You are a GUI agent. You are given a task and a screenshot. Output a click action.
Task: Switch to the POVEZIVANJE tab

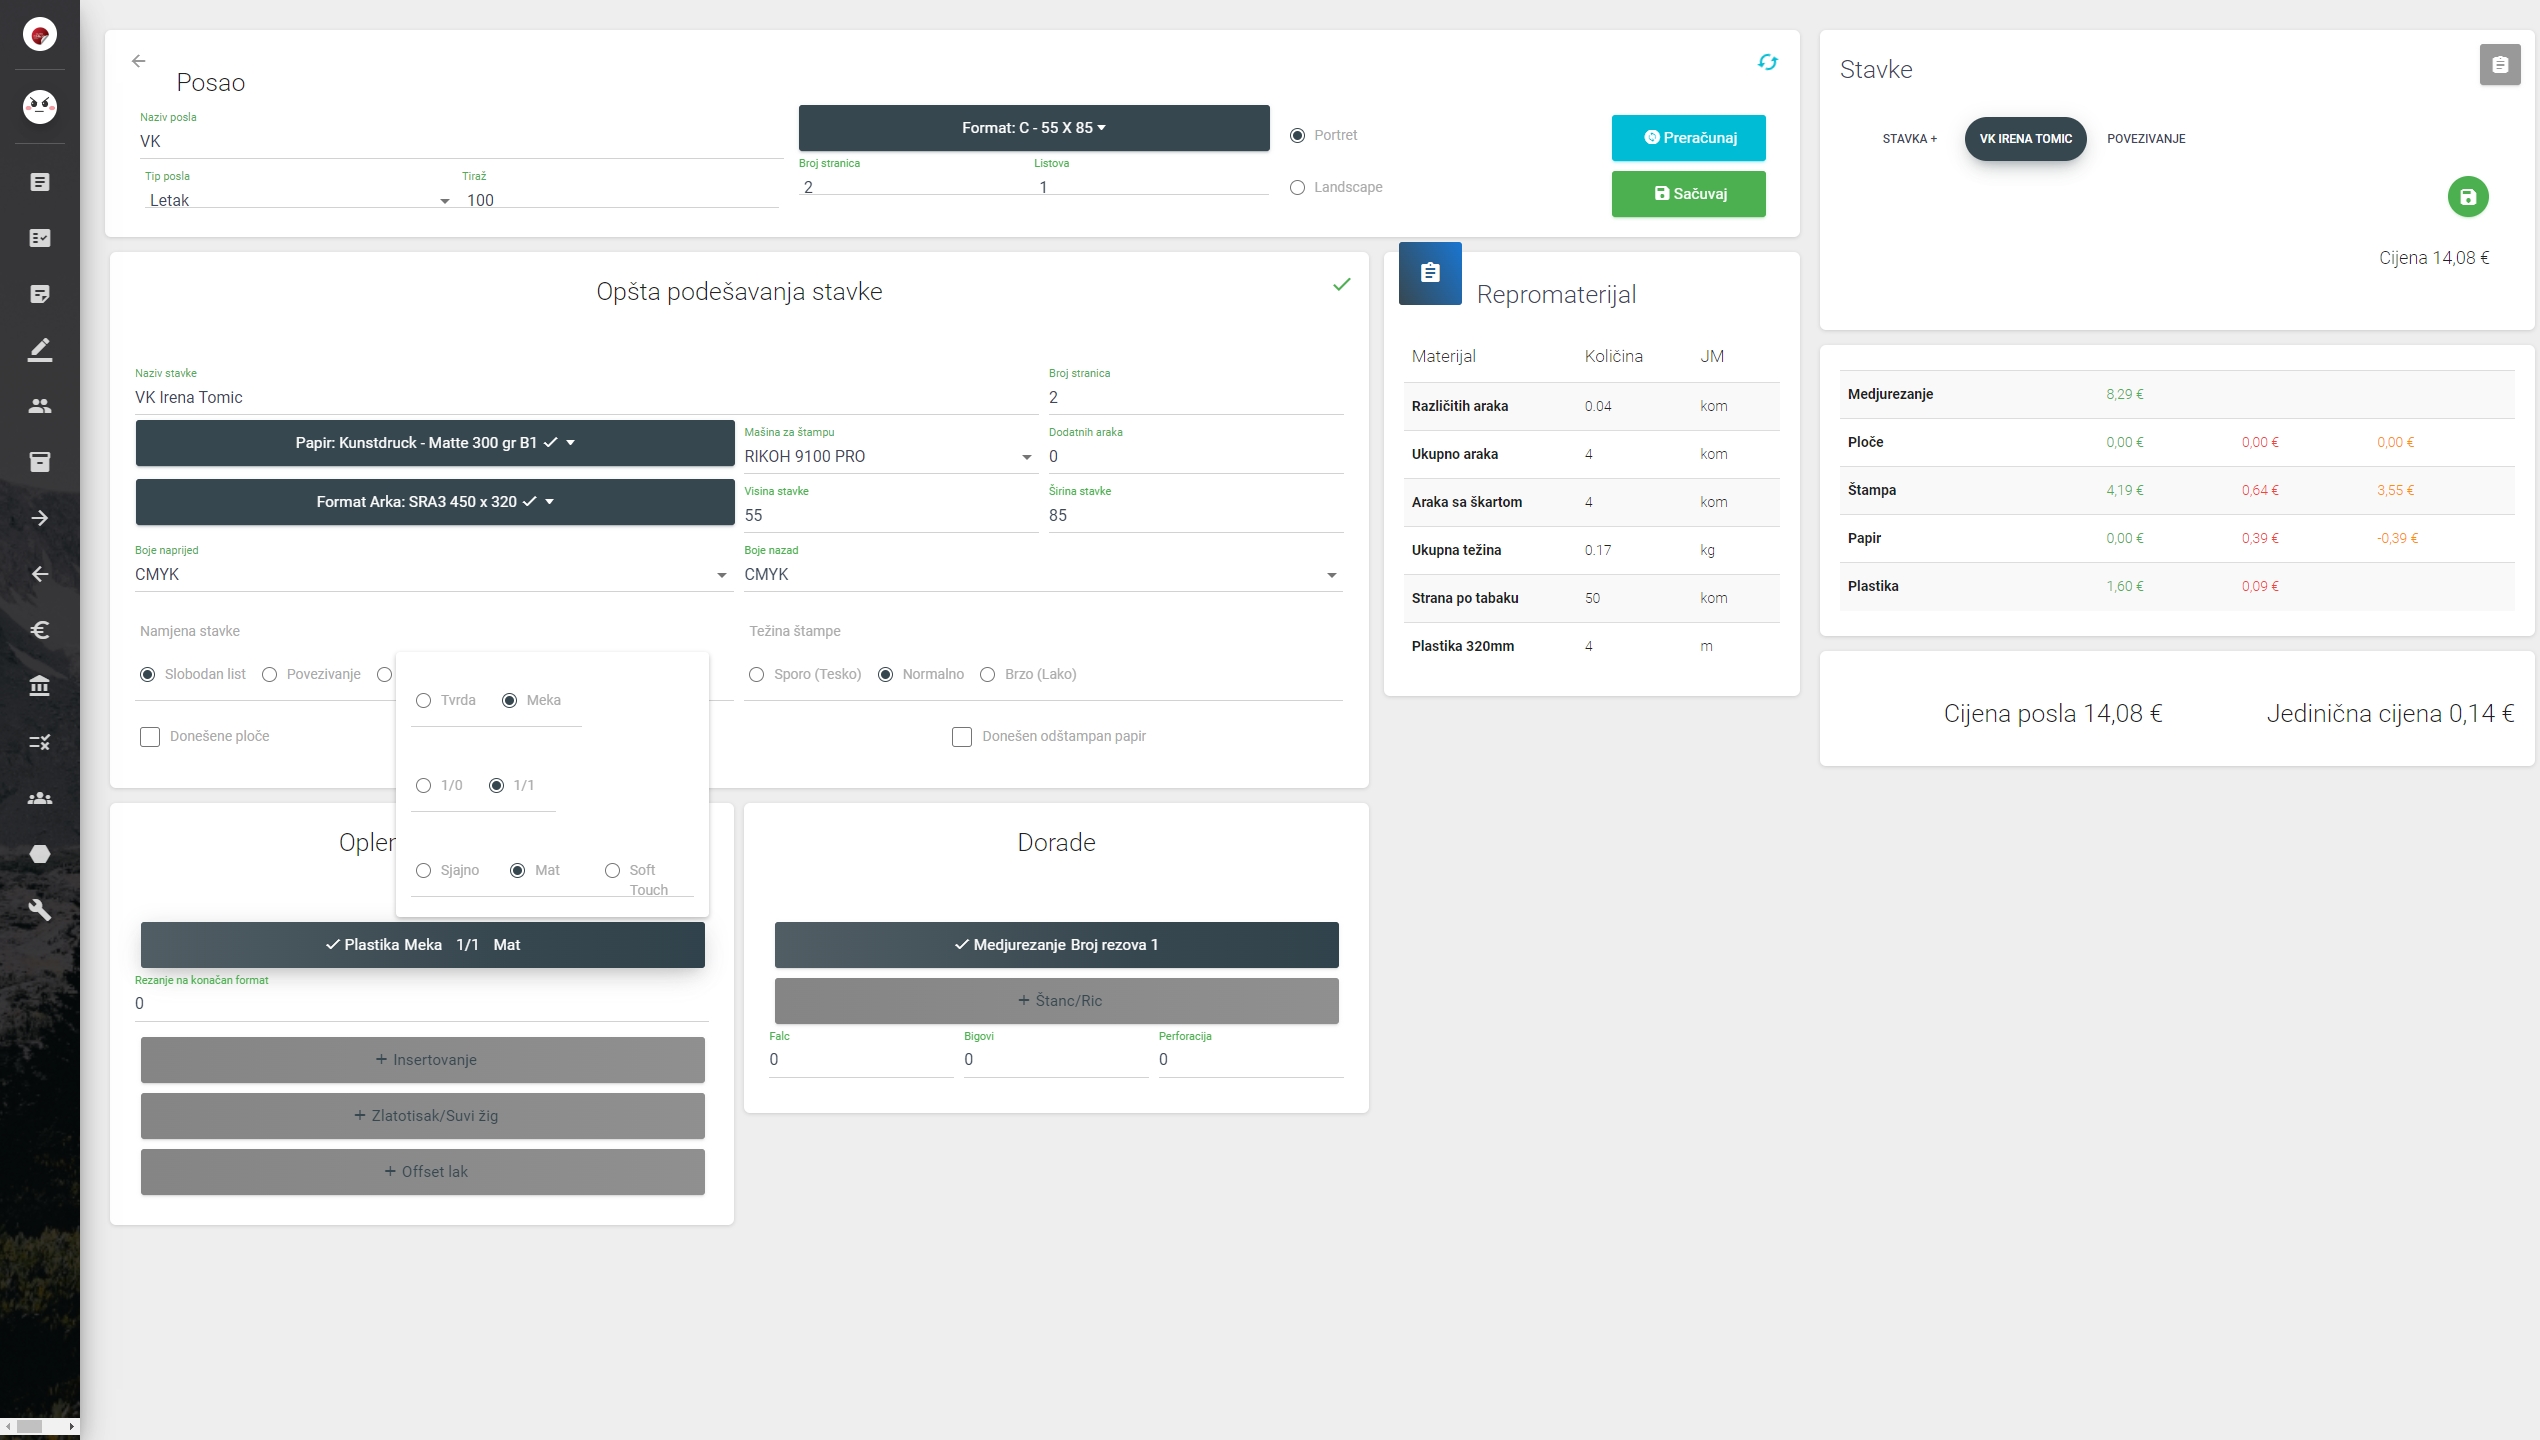point(2145,139)
